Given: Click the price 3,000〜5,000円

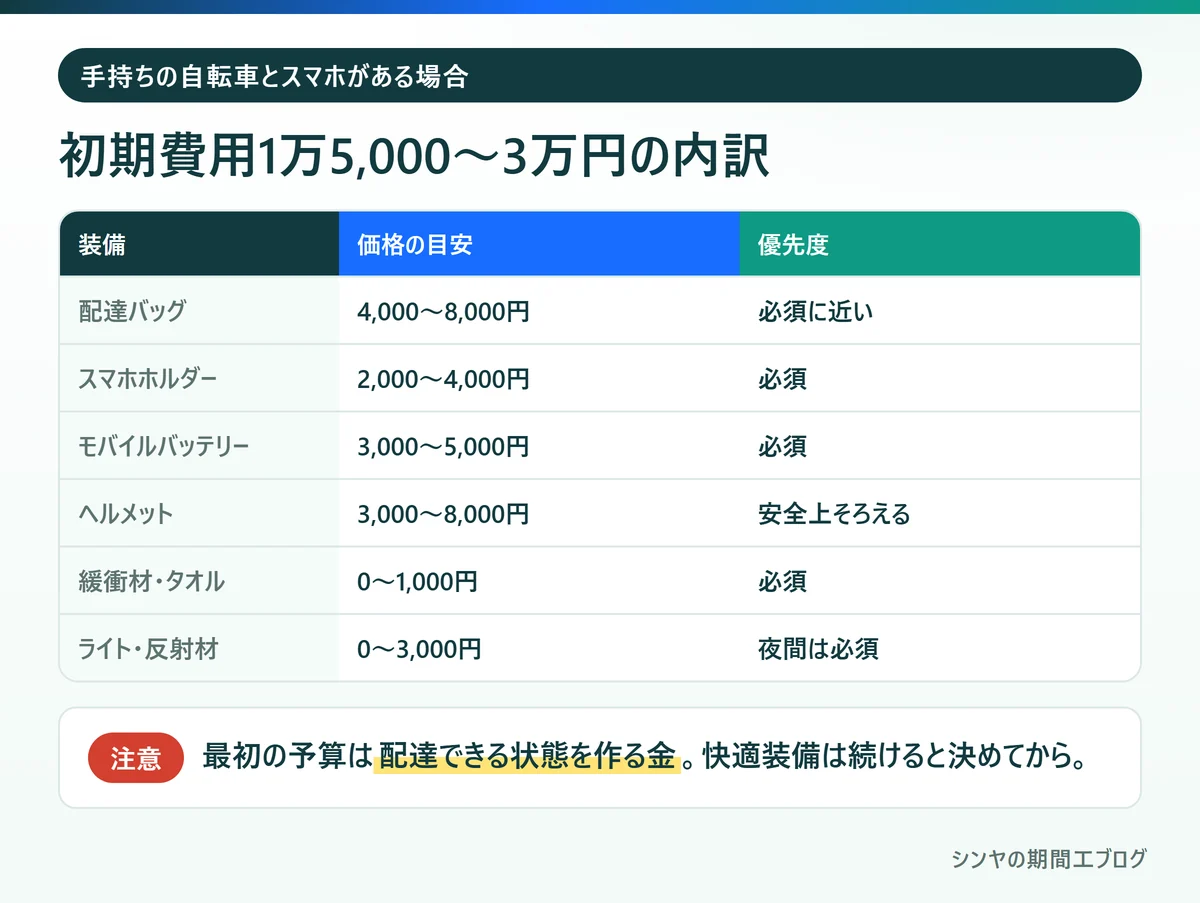Looking at the screenshot, I should (443, 446).
